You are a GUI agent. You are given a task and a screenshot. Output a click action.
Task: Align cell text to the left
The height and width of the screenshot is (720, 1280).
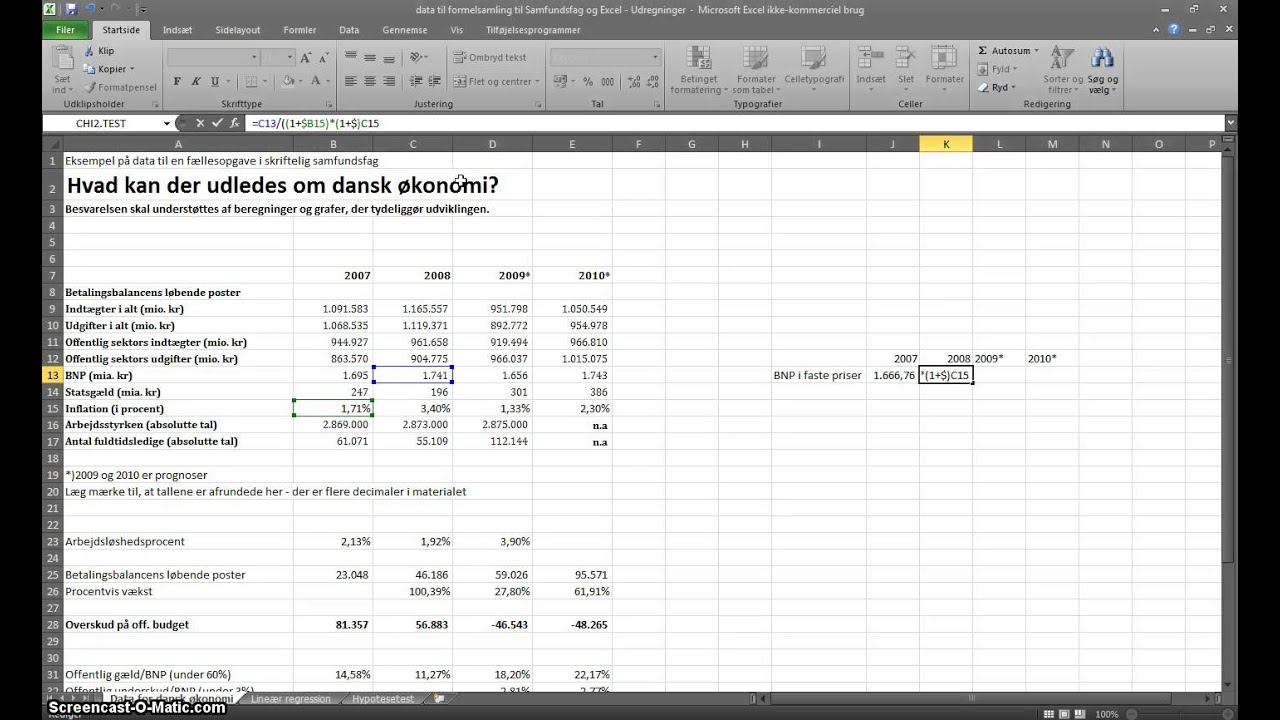tap(351, 81)
